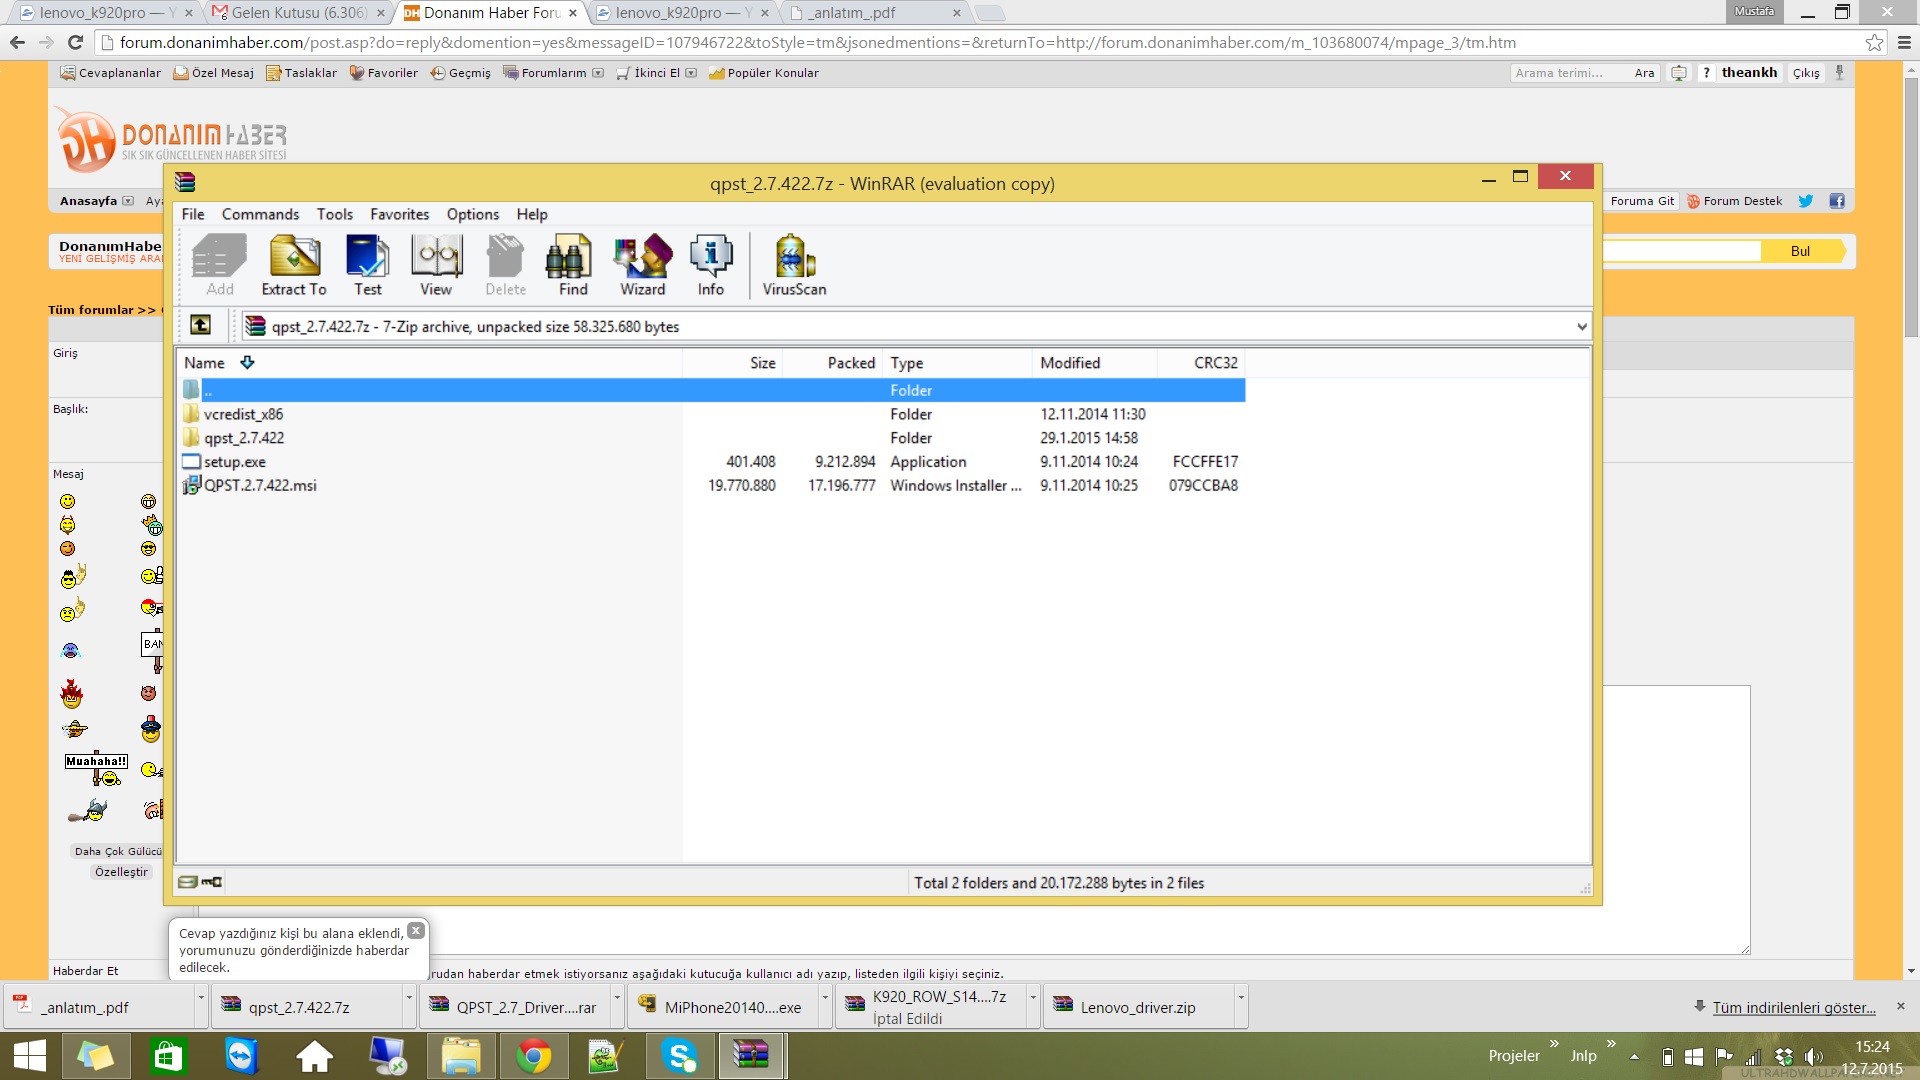
Task: Open the Help menu
Action: tap(532, 214)
